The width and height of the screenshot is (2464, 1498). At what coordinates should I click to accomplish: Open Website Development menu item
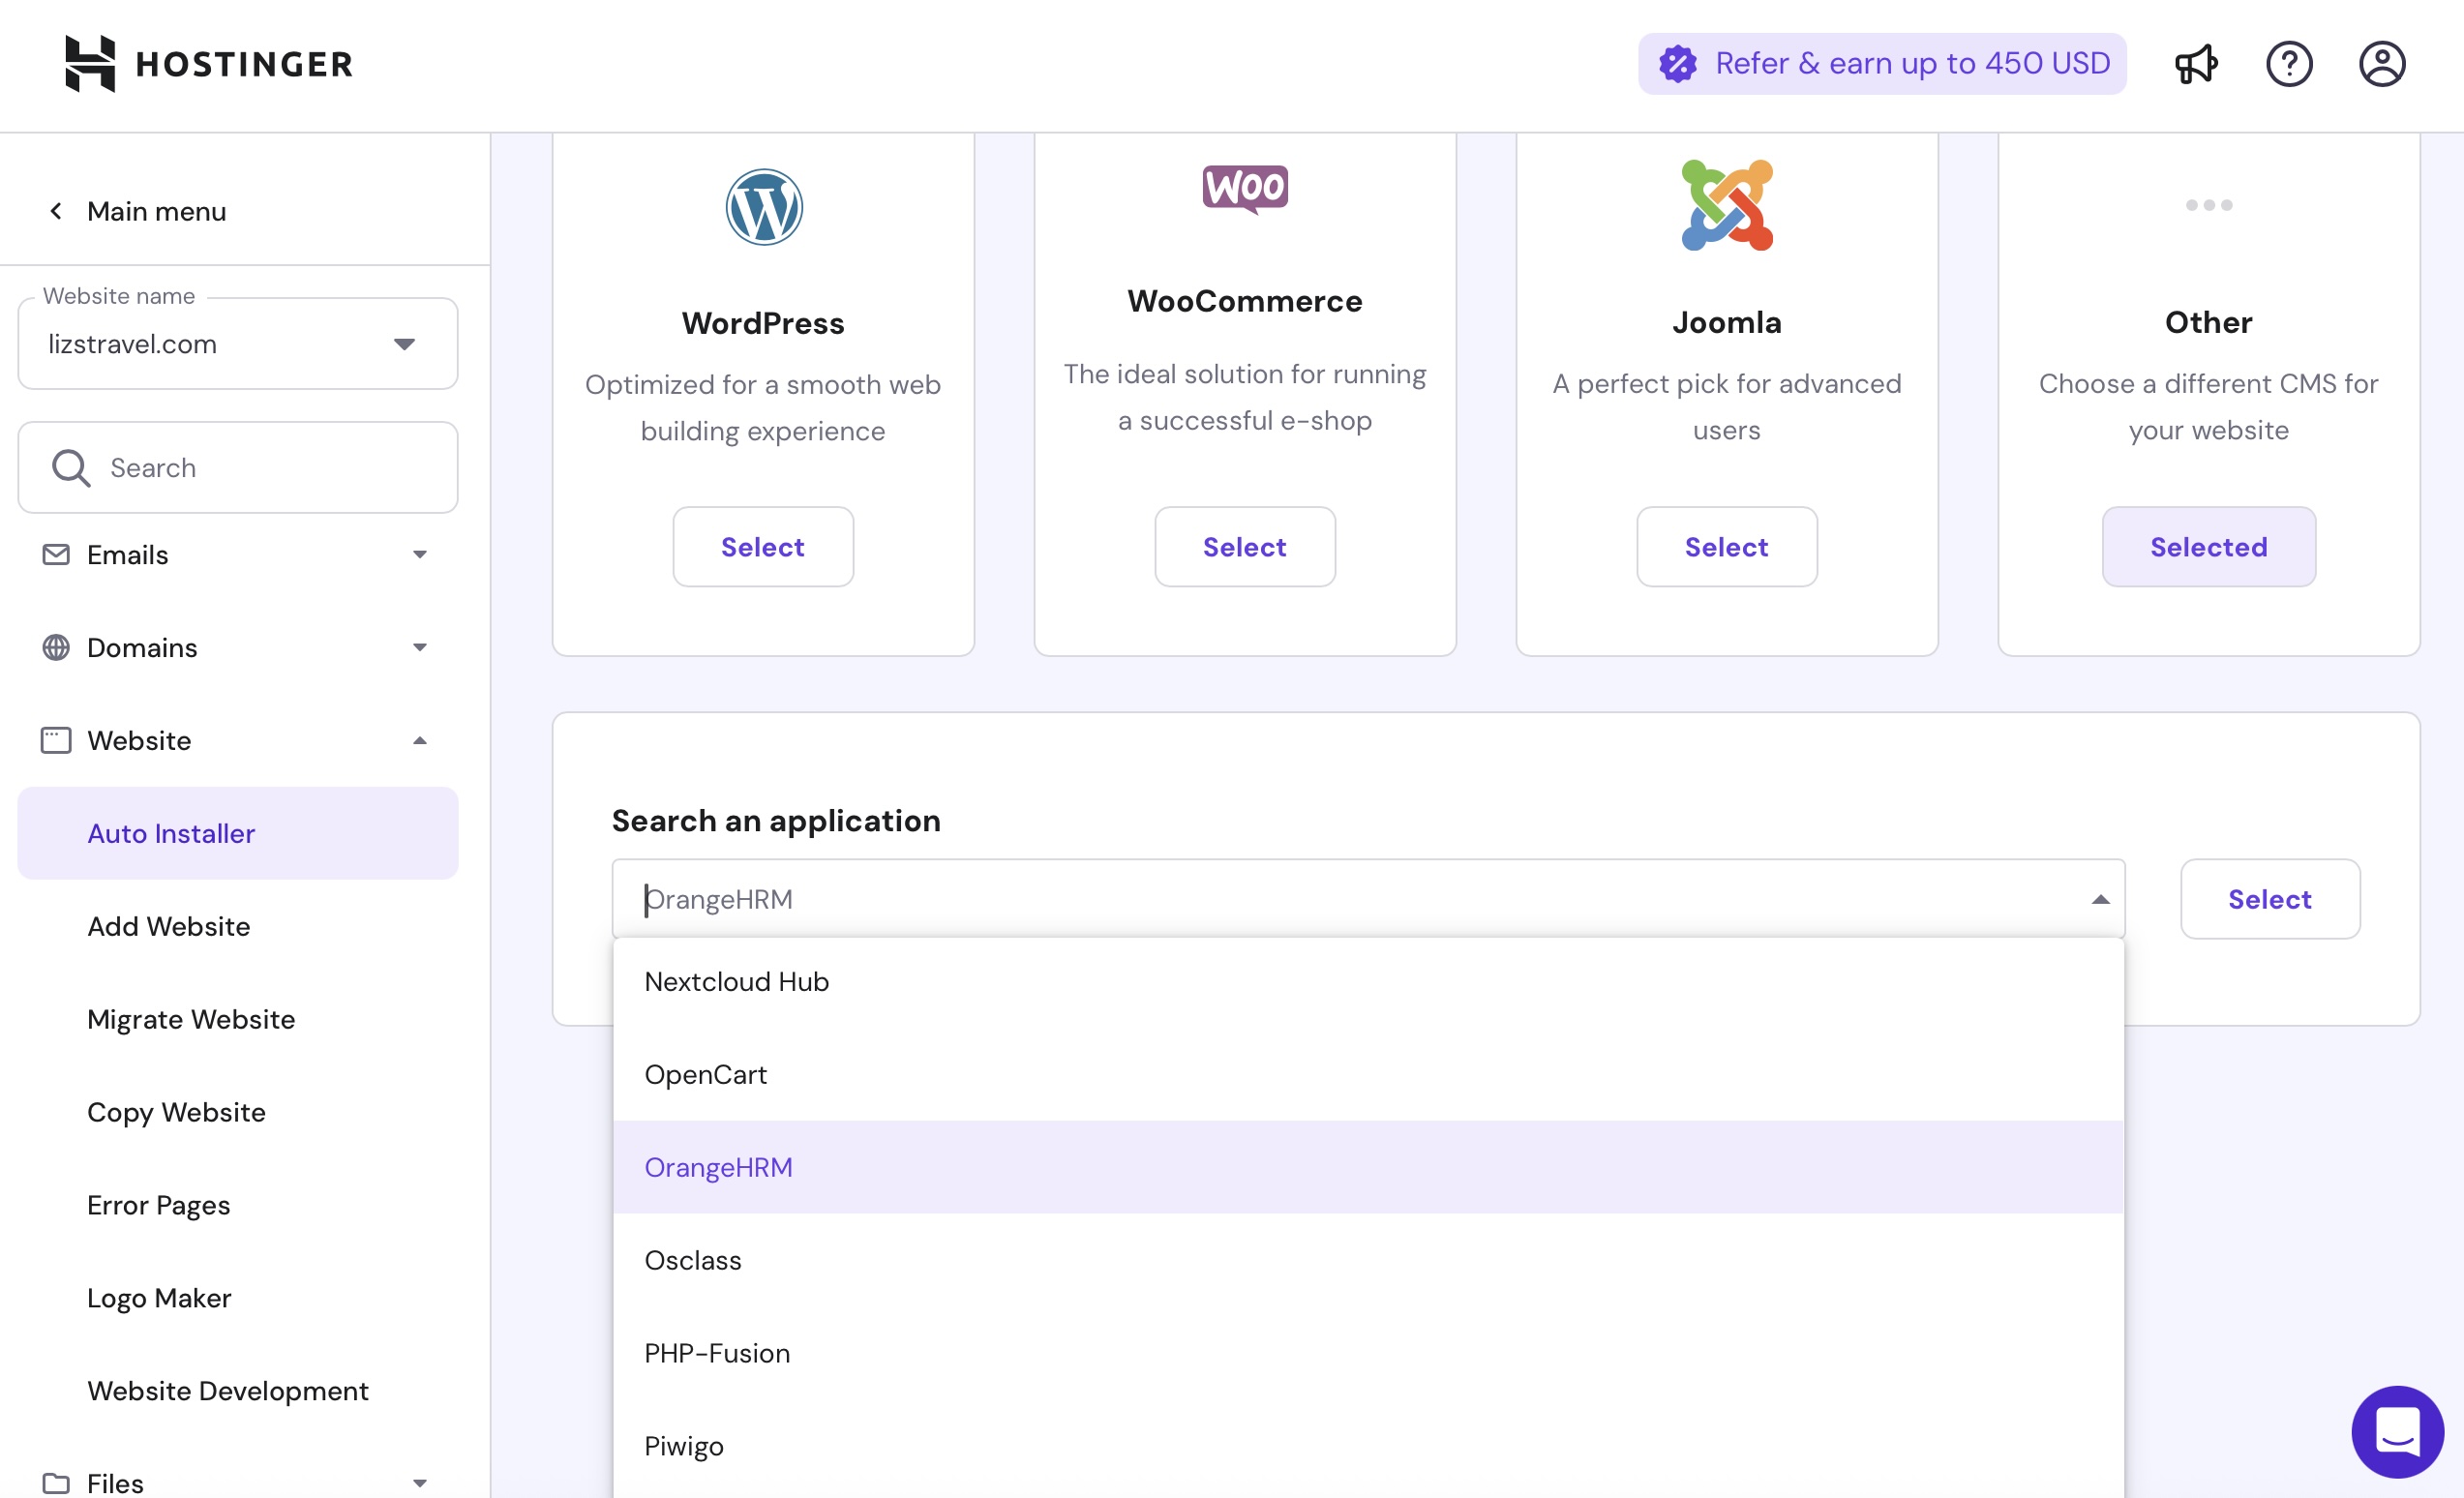238,1391
